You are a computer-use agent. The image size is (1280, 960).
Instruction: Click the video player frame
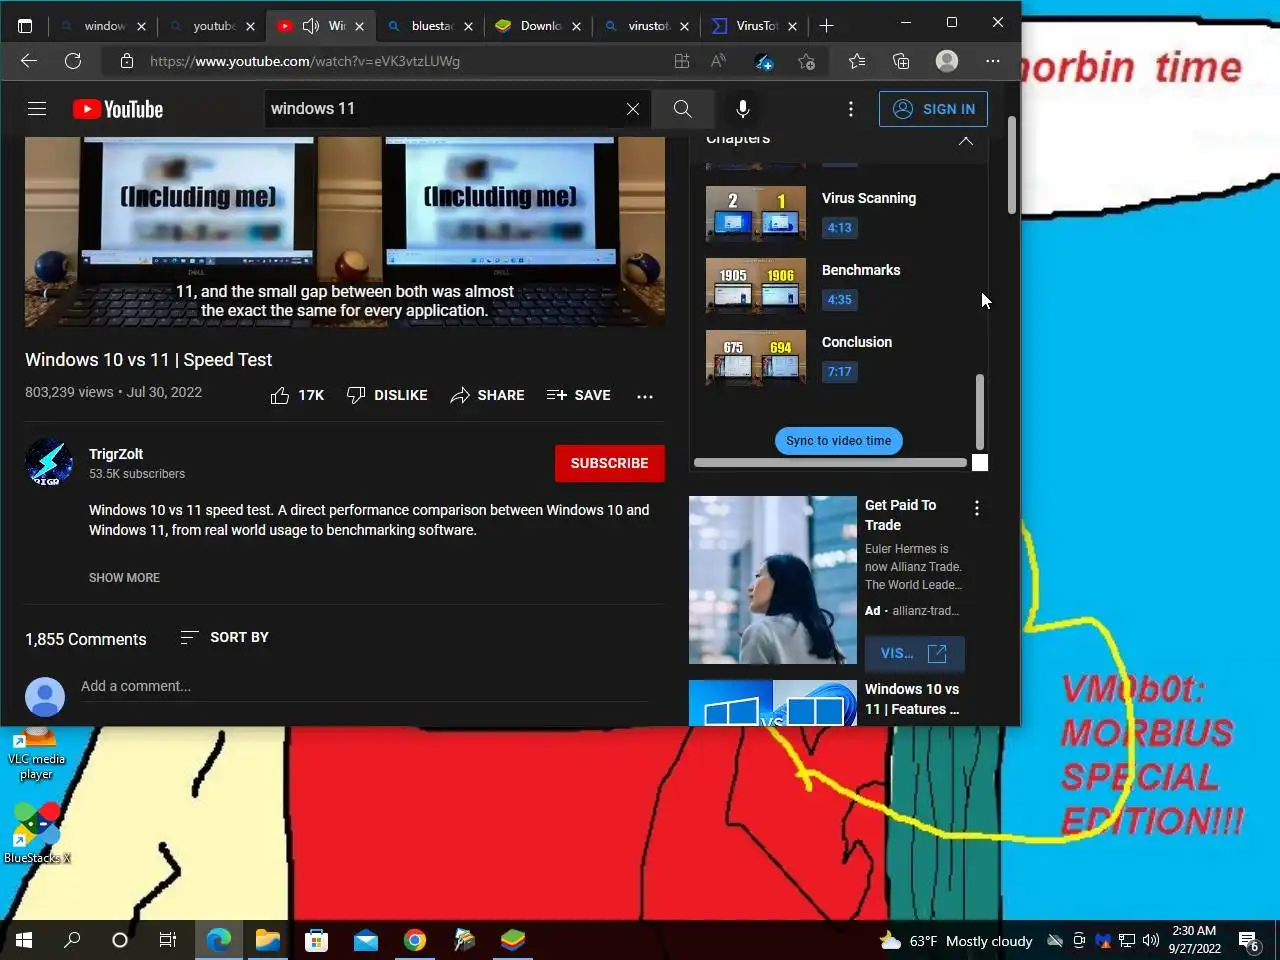[345, 232]
